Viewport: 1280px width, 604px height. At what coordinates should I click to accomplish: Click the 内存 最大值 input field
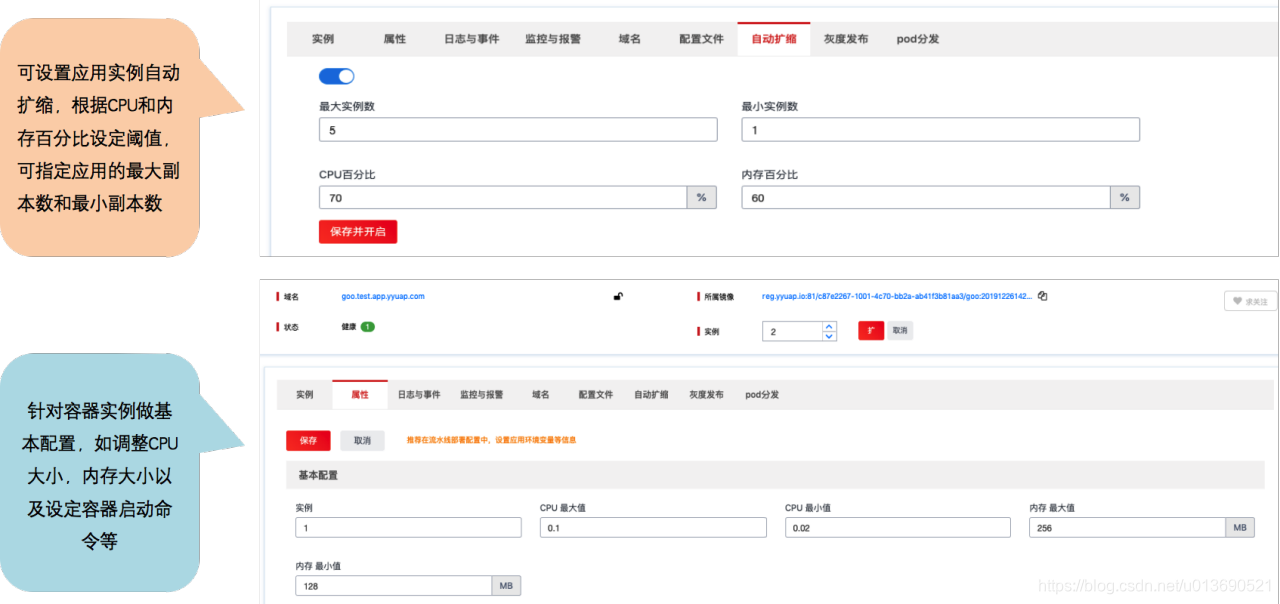[1127, 528]
